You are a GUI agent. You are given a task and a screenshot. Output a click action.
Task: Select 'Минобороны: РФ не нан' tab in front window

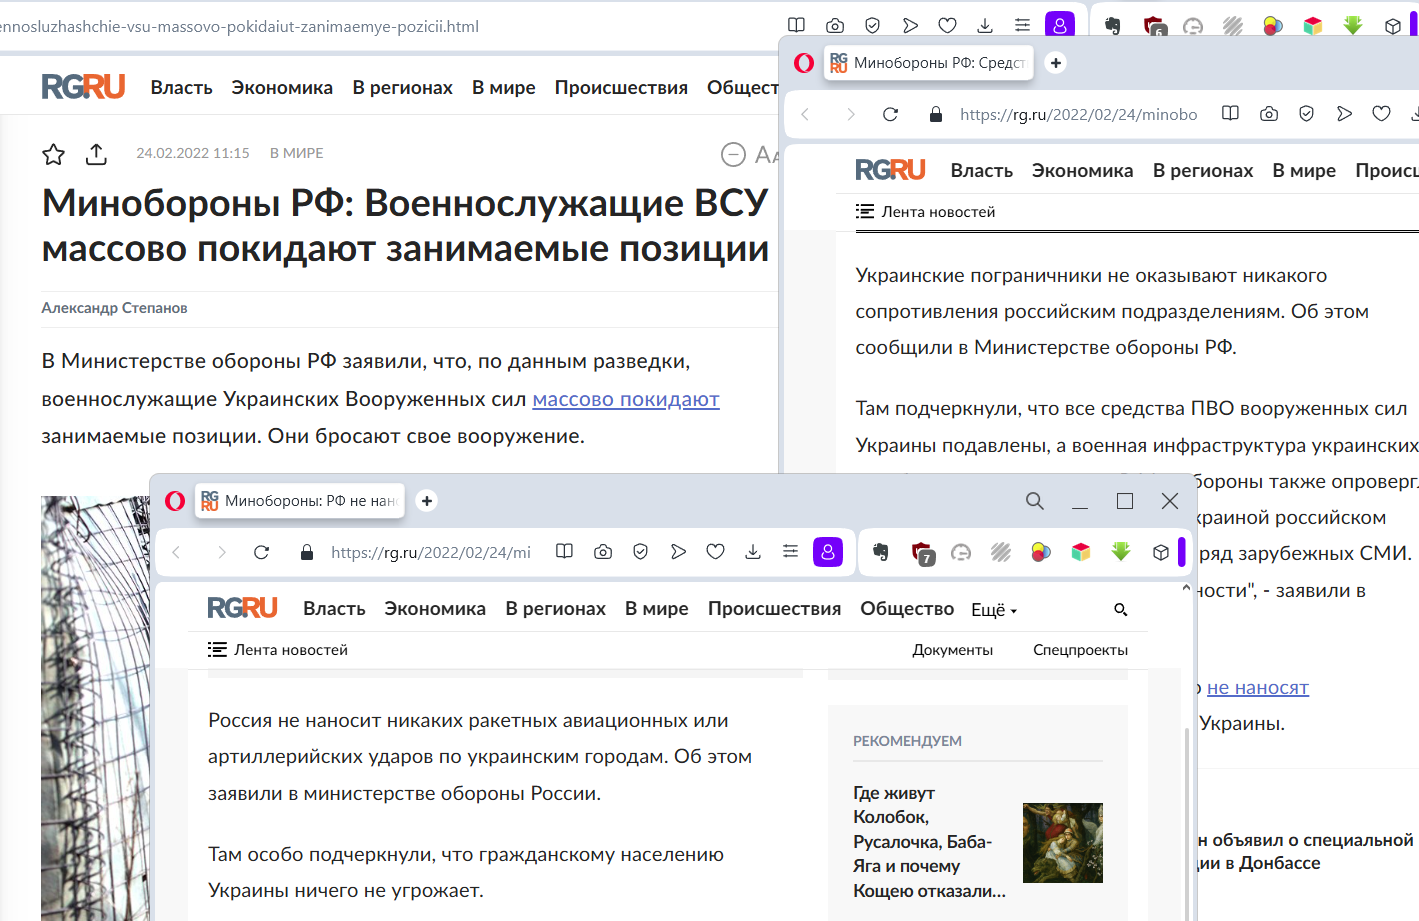299,501
